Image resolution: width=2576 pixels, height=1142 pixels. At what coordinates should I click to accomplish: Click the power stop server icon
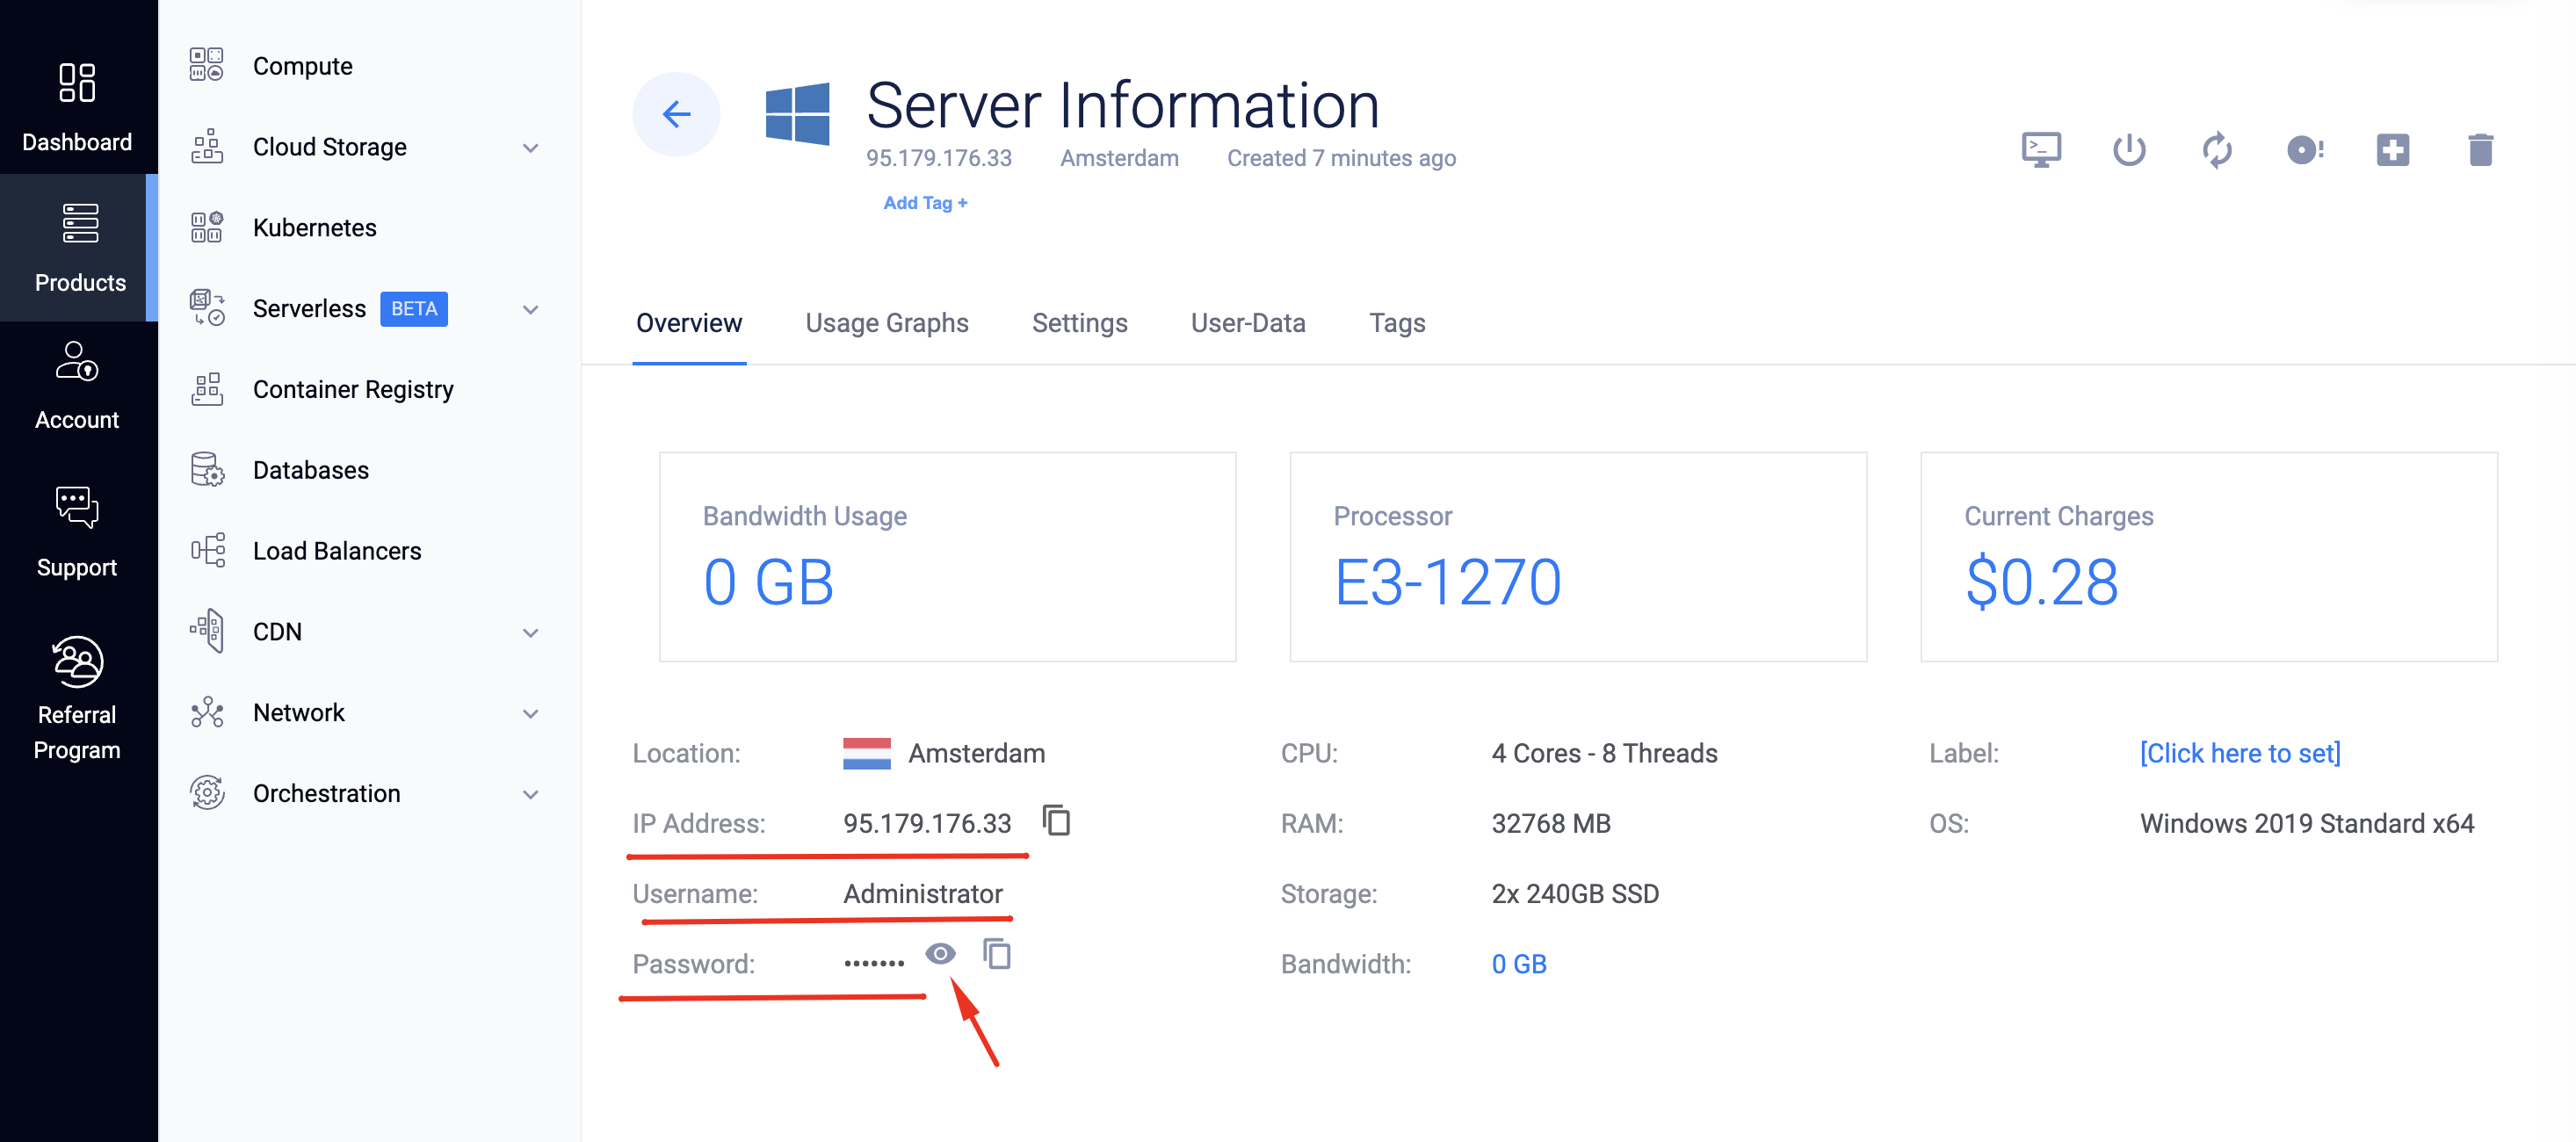(2128, 150)
